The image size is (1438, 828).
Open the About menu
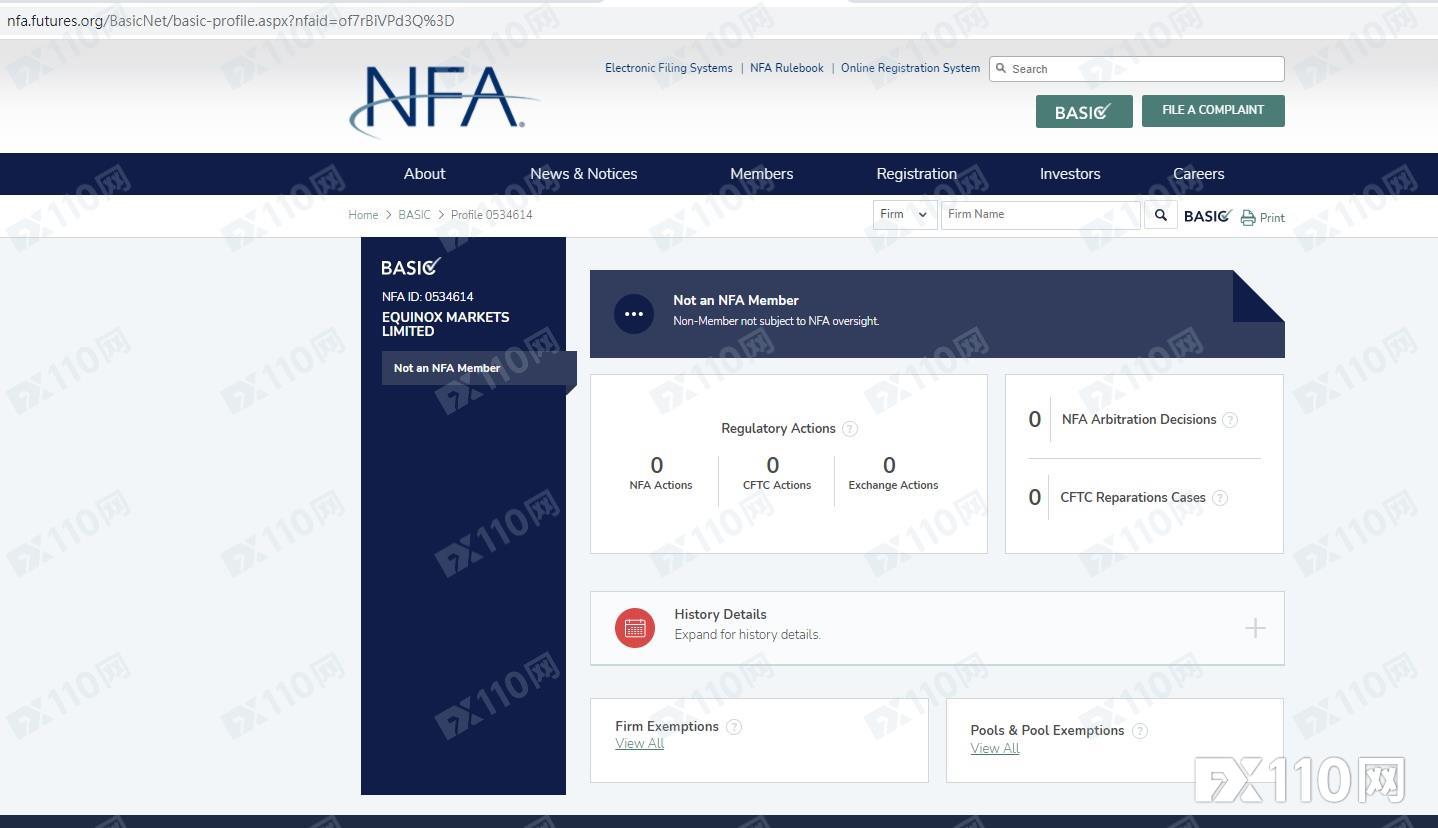(x=425, y=174)
